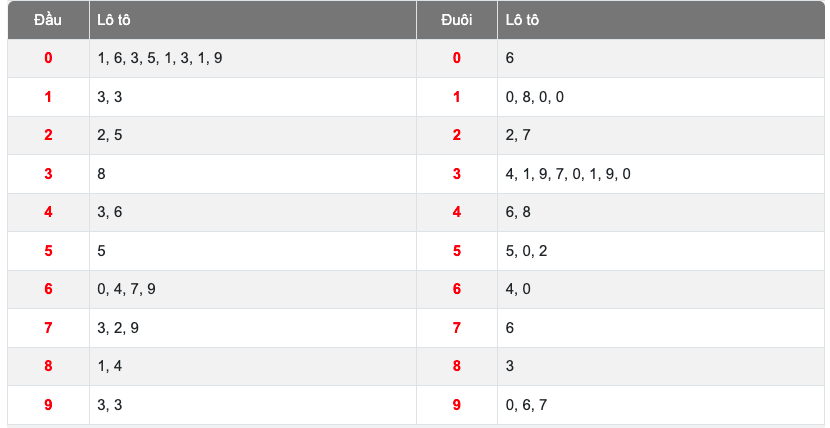Select the cell reading 4, 1, 9, 7, 0, 1, 9, 0

click(x=568, y=174)
